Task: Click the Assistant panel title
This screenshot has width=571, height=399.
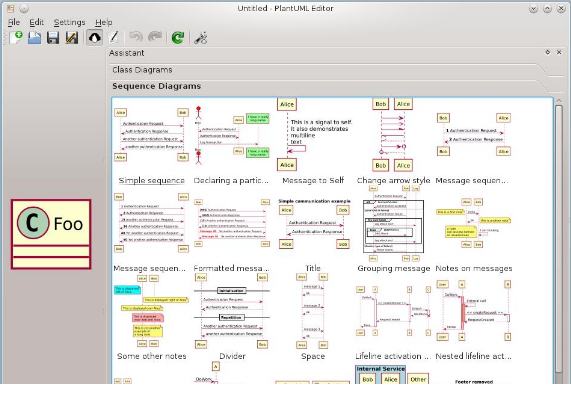Action: [x=126, y=53]
